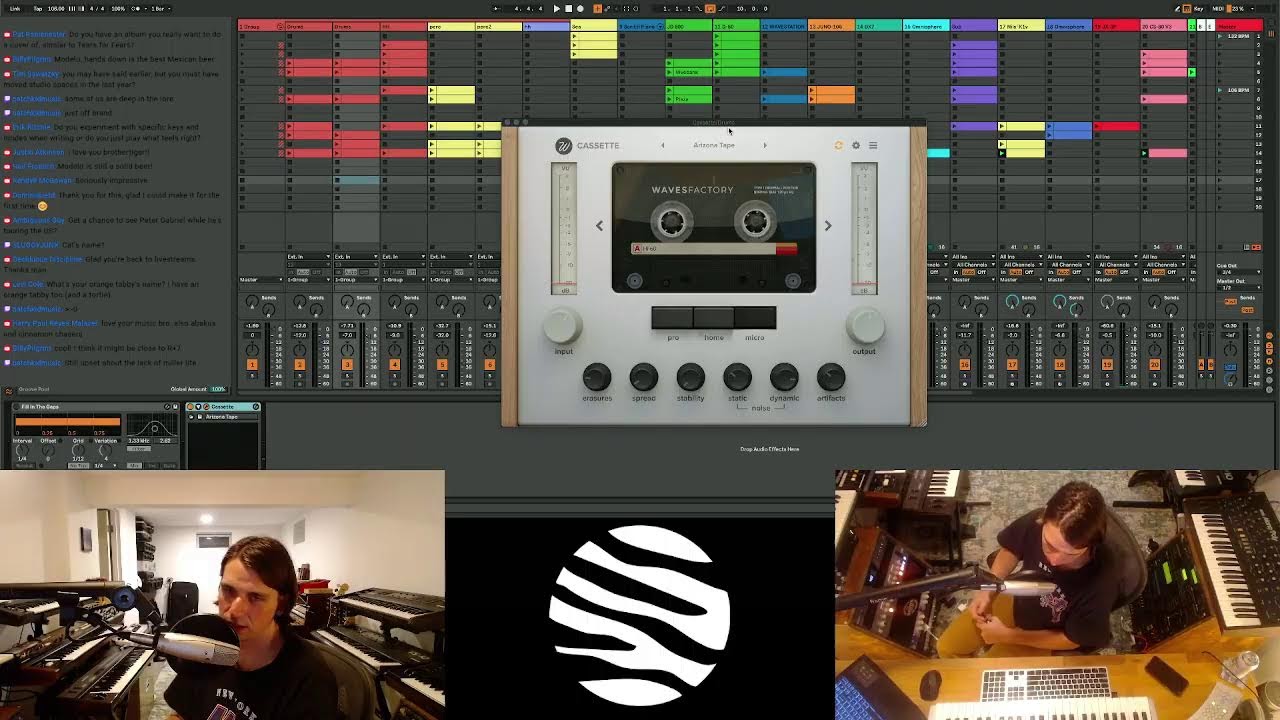Click the right arrow beside the Arizona Tape preset

tap(765, 146)
